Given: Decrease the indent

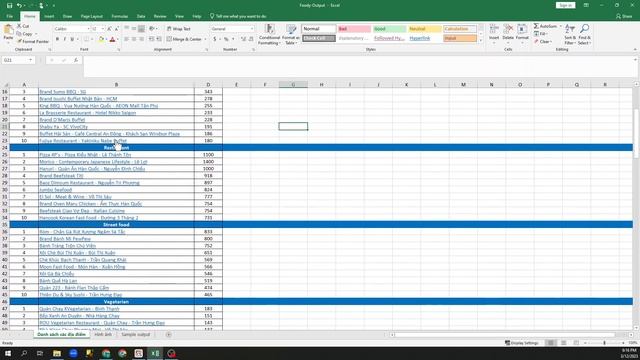Looking at the screenshot, I should click(151, 40).
